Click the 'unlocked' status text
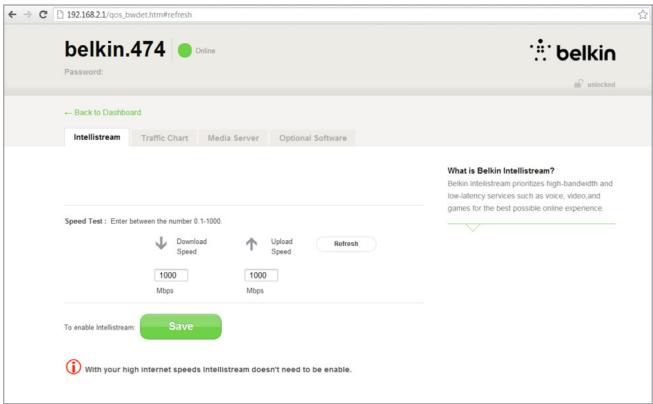 601,85
